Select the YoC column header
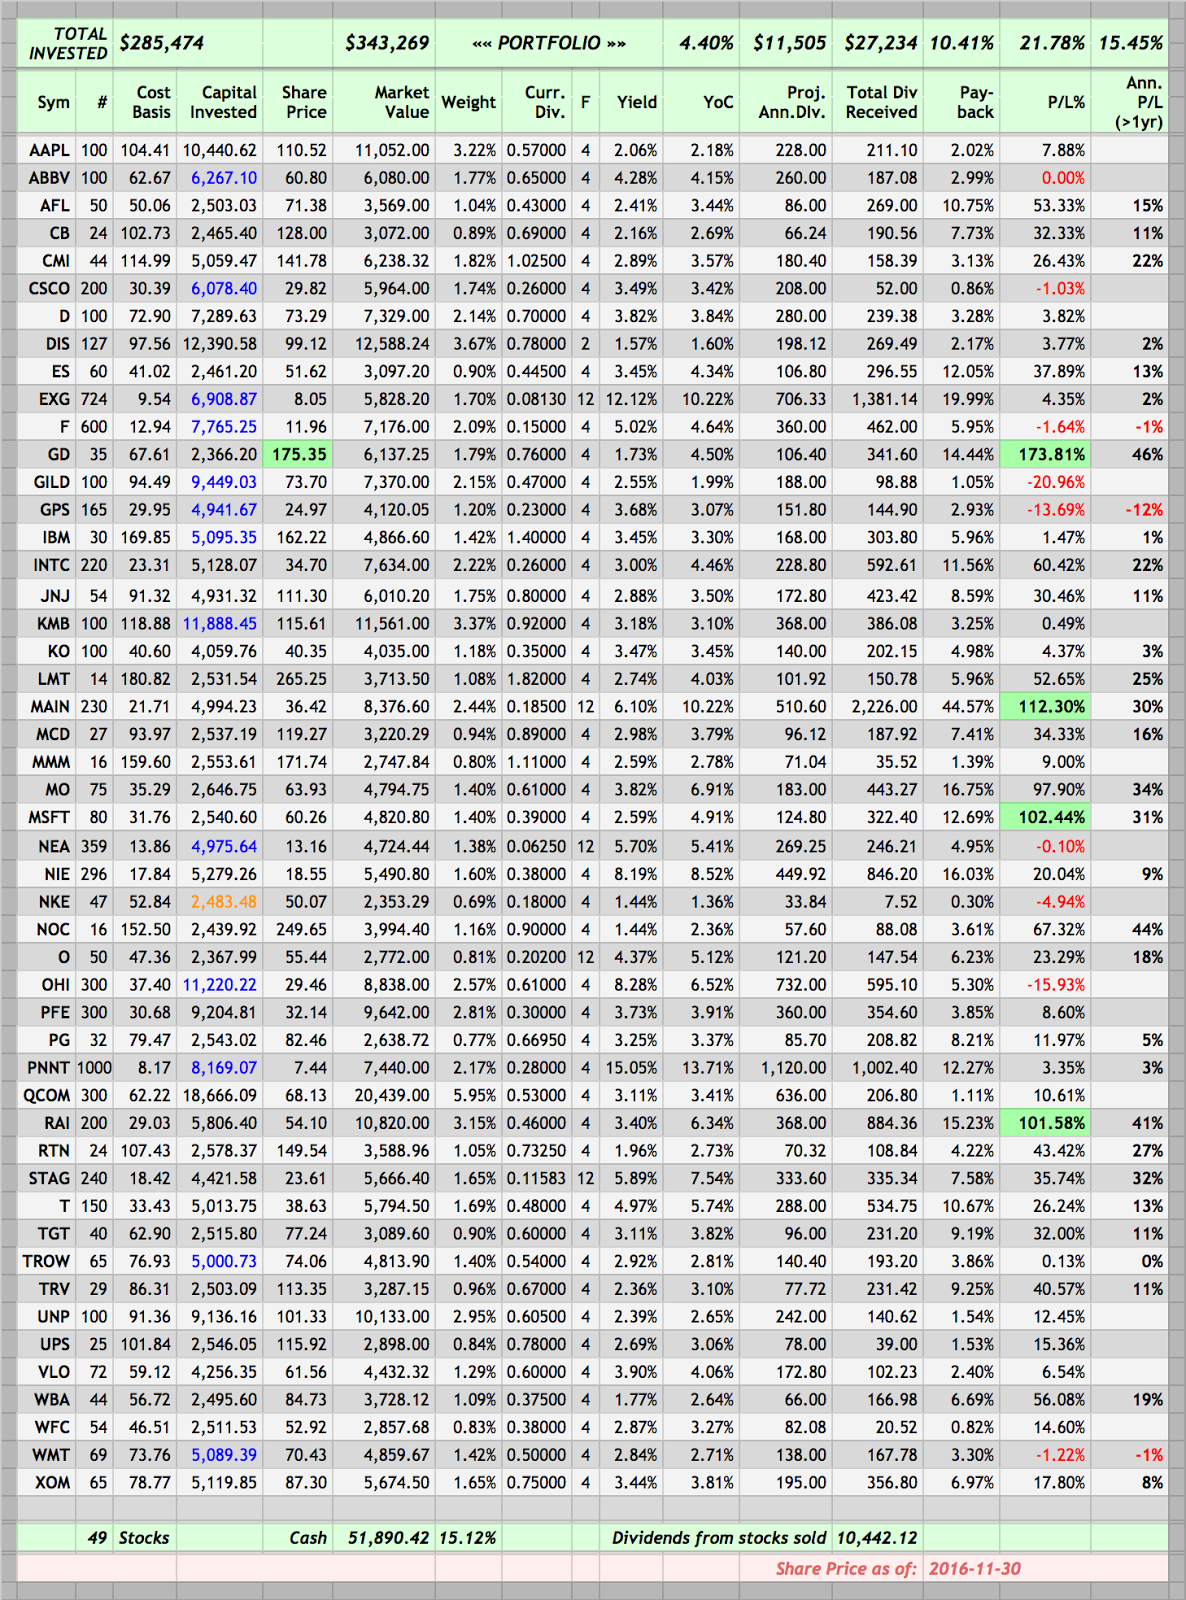The image size is (1186, 1600). 700,102
